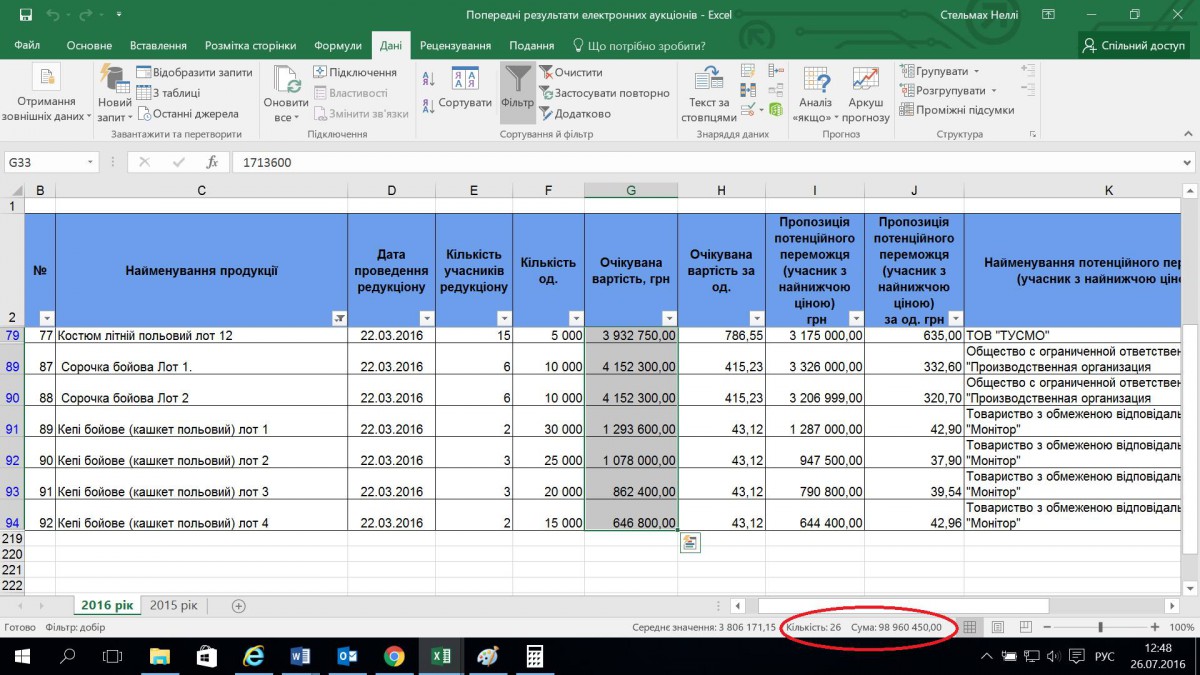Image resolution: width=1200 pixels, height=675 pixels.
Task: Click the Sort A-Z ascending icon
Action: pos(428,81)
